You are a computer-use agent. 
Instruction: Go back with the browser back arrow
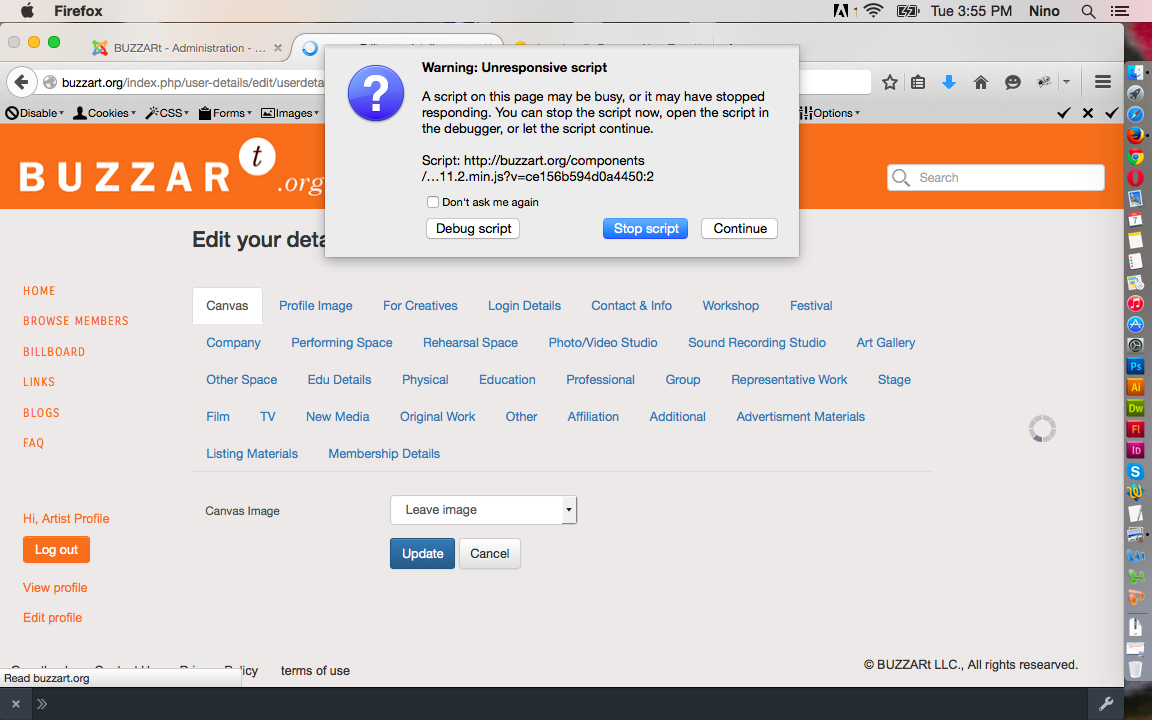pos(22,82)
